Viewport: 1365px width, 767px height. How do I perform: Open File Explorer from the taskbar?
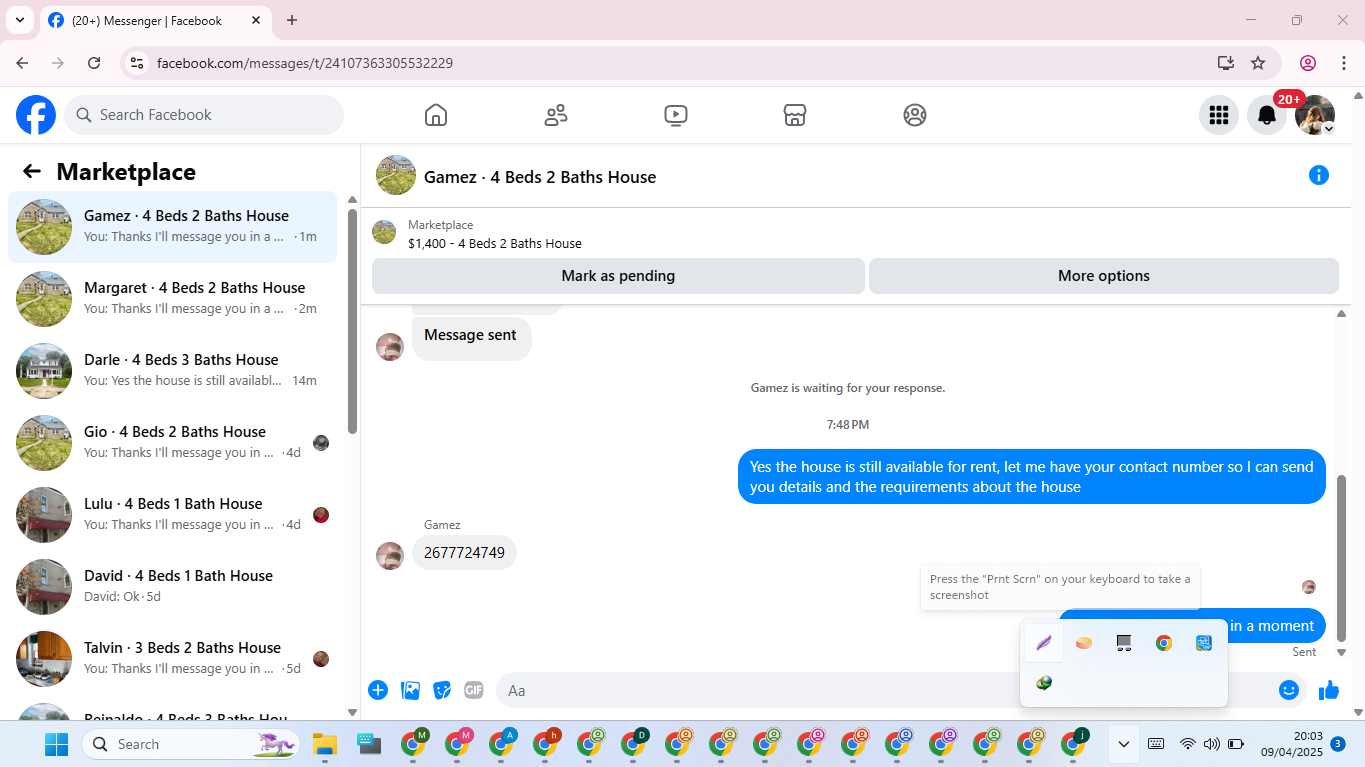point(325,744)
